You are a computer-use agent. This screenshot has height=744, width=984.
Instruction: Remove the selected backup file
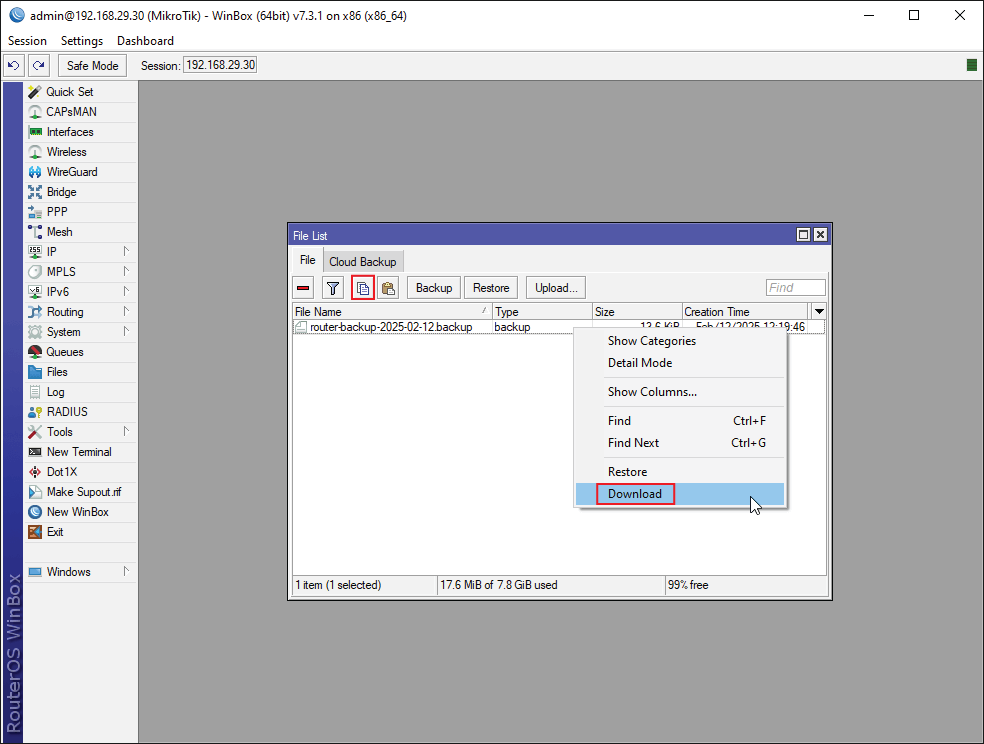[301, 287]
